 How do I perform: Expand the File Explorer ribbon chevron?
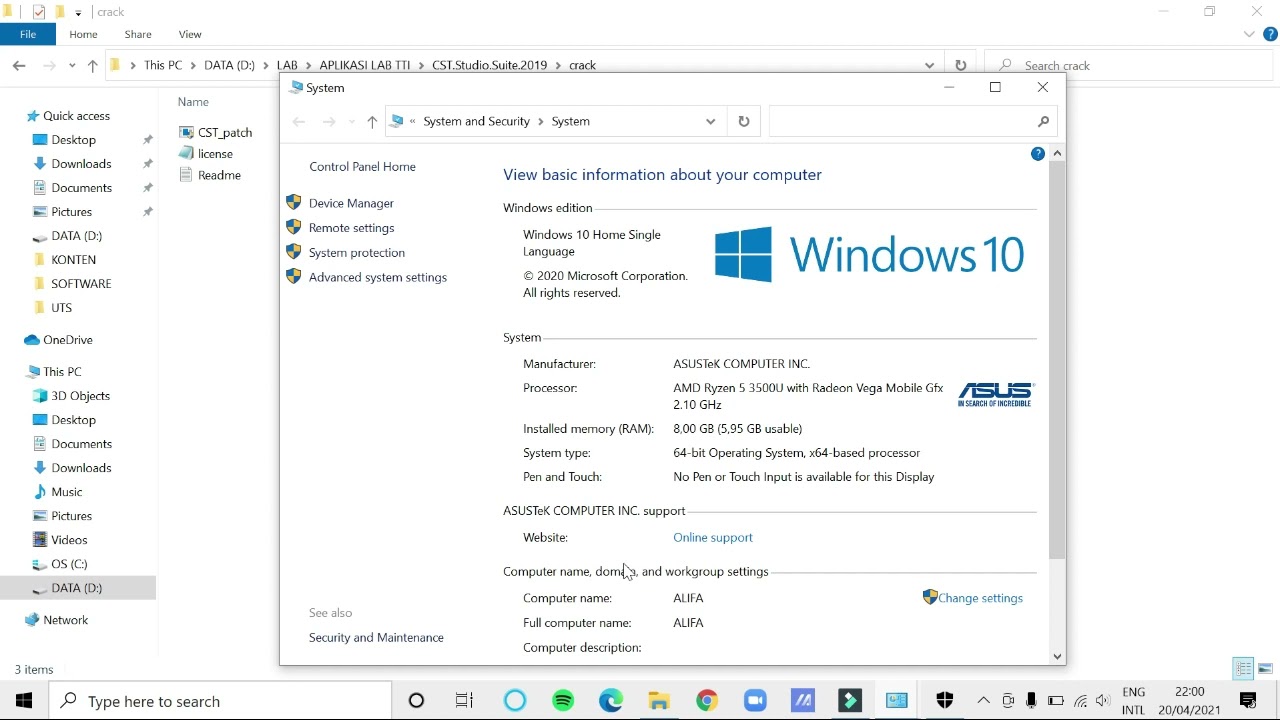(x=1249, y=34)
